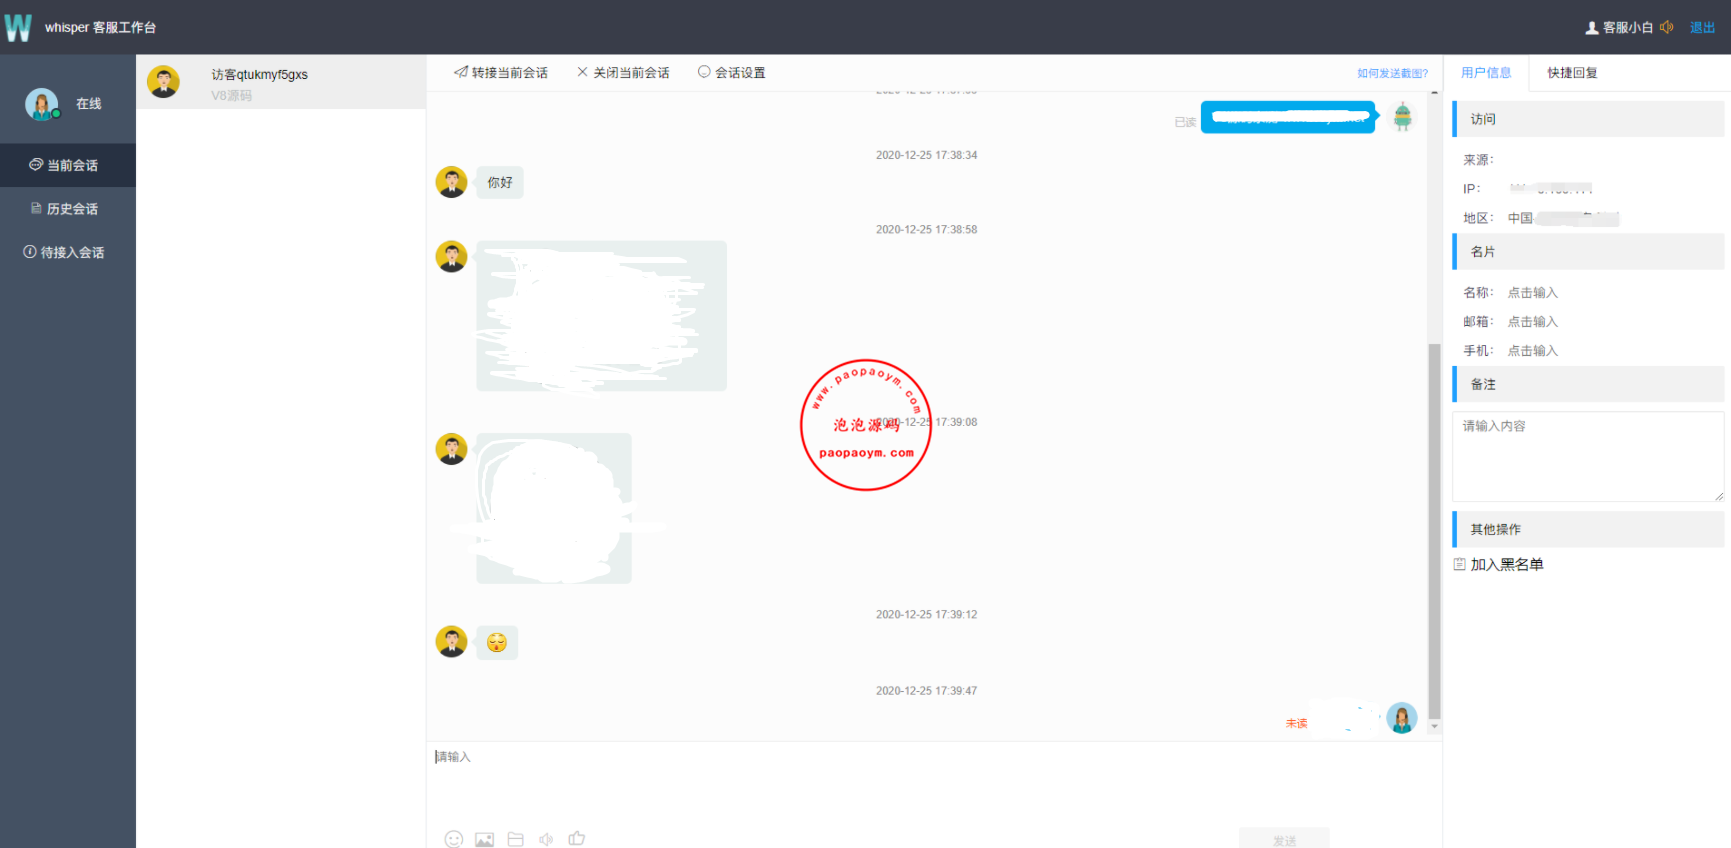Click visitor qtukmyf5gxs avatar in conversation list
Screen dimensions: 1731x848
coord(163,82)
